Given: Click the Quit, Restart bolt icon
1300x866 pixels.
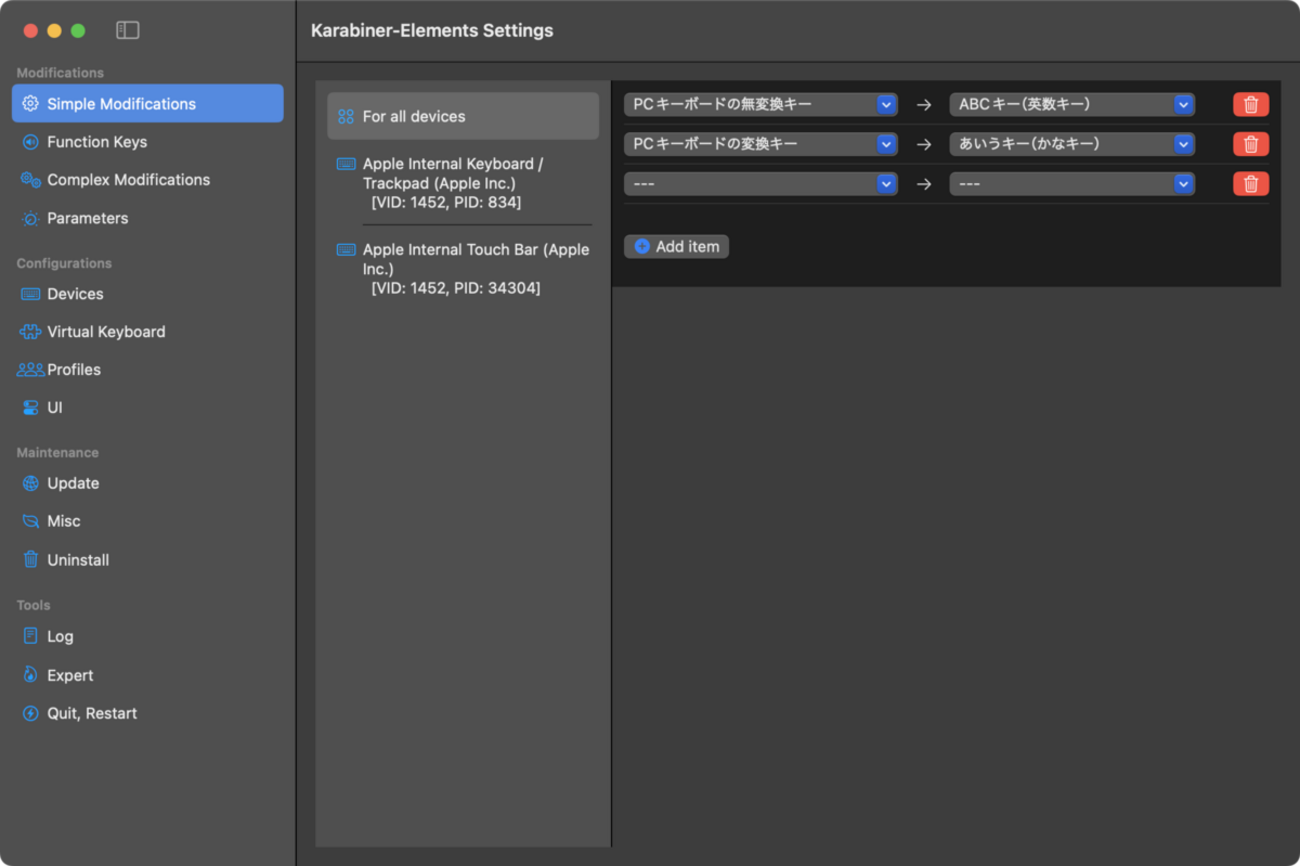Looking at the screenshot, I should [x=30, y=714].
